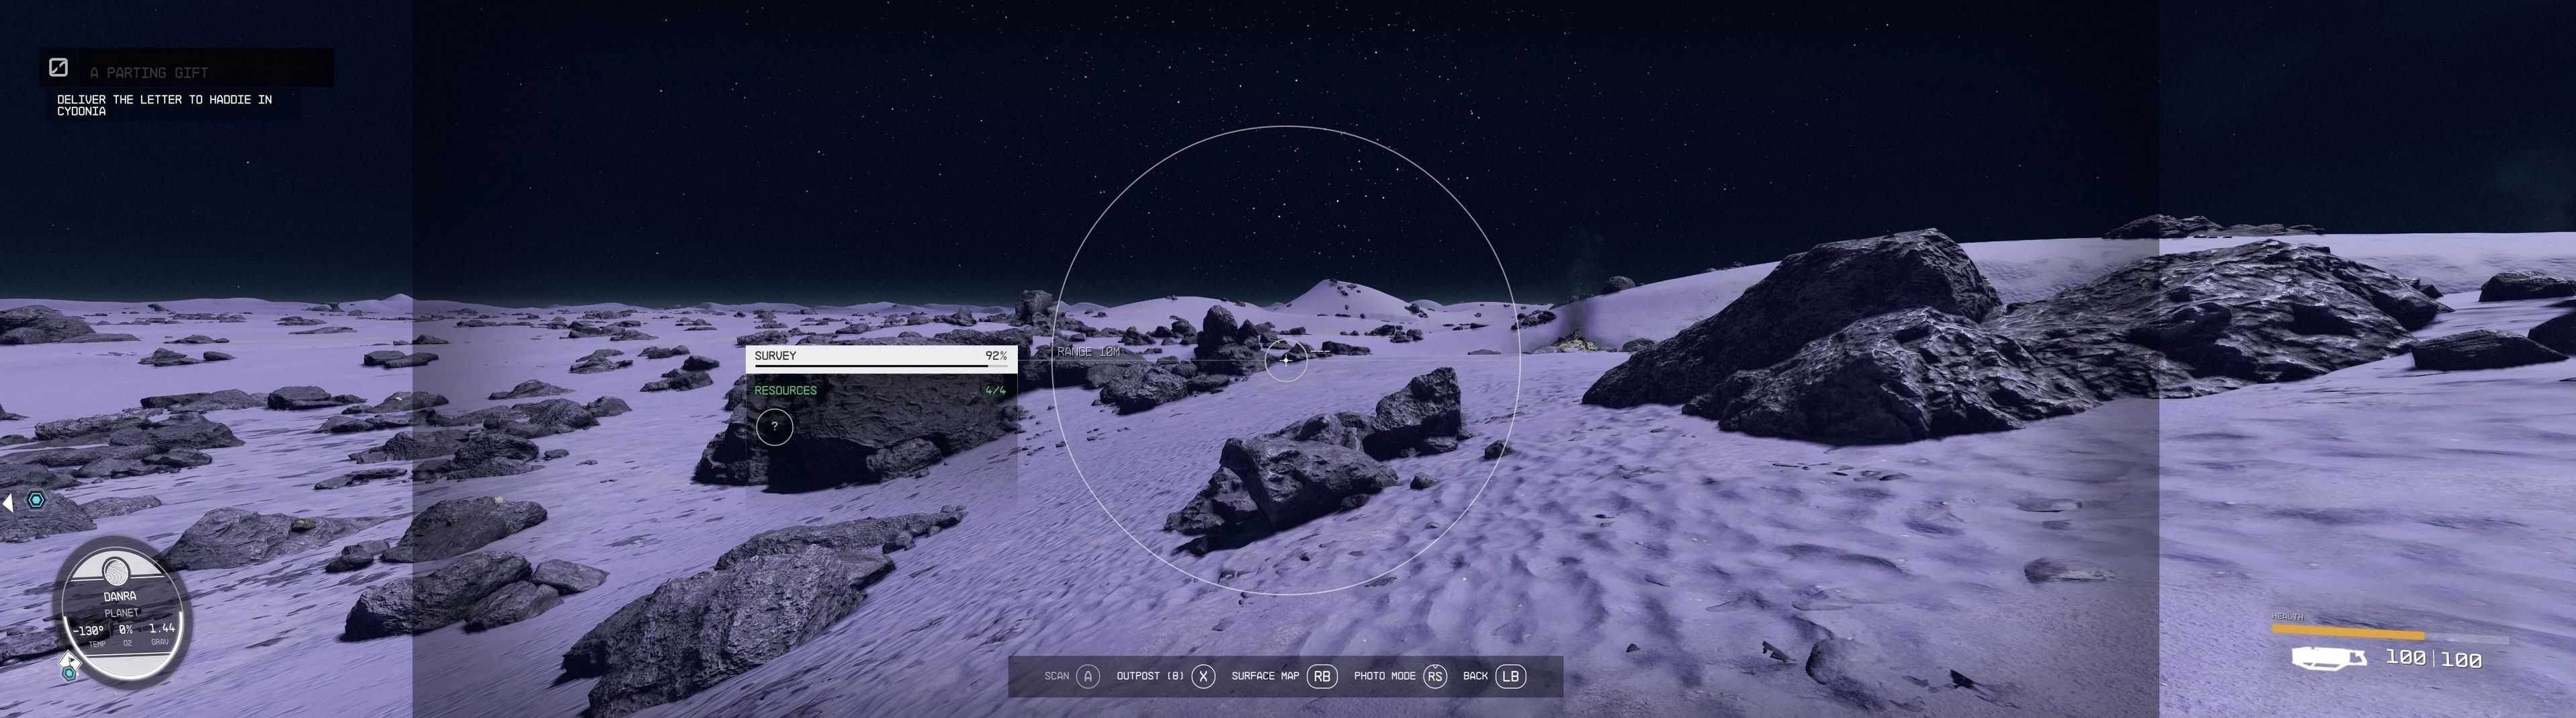
Task: Click the 'Deliver the letter to Haddie' objective
Action: tap(164, 105)
